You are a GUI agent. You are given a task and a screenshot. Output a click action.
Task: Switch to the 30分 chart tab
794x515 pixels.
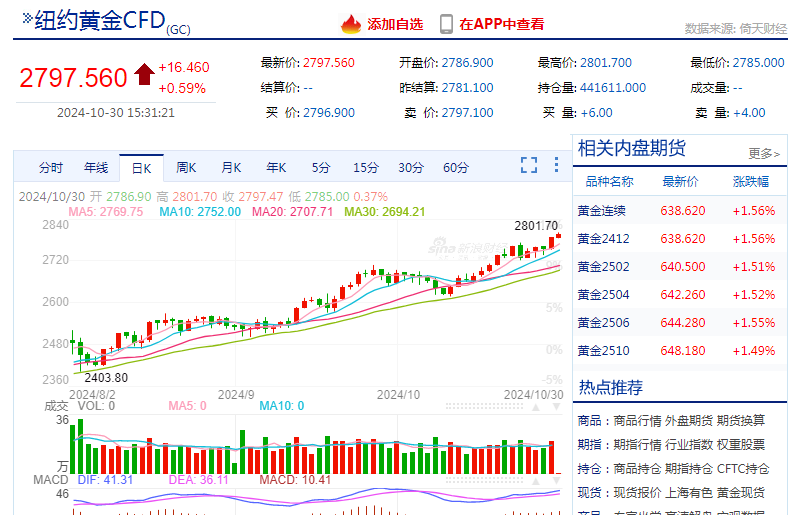(411, 168)
